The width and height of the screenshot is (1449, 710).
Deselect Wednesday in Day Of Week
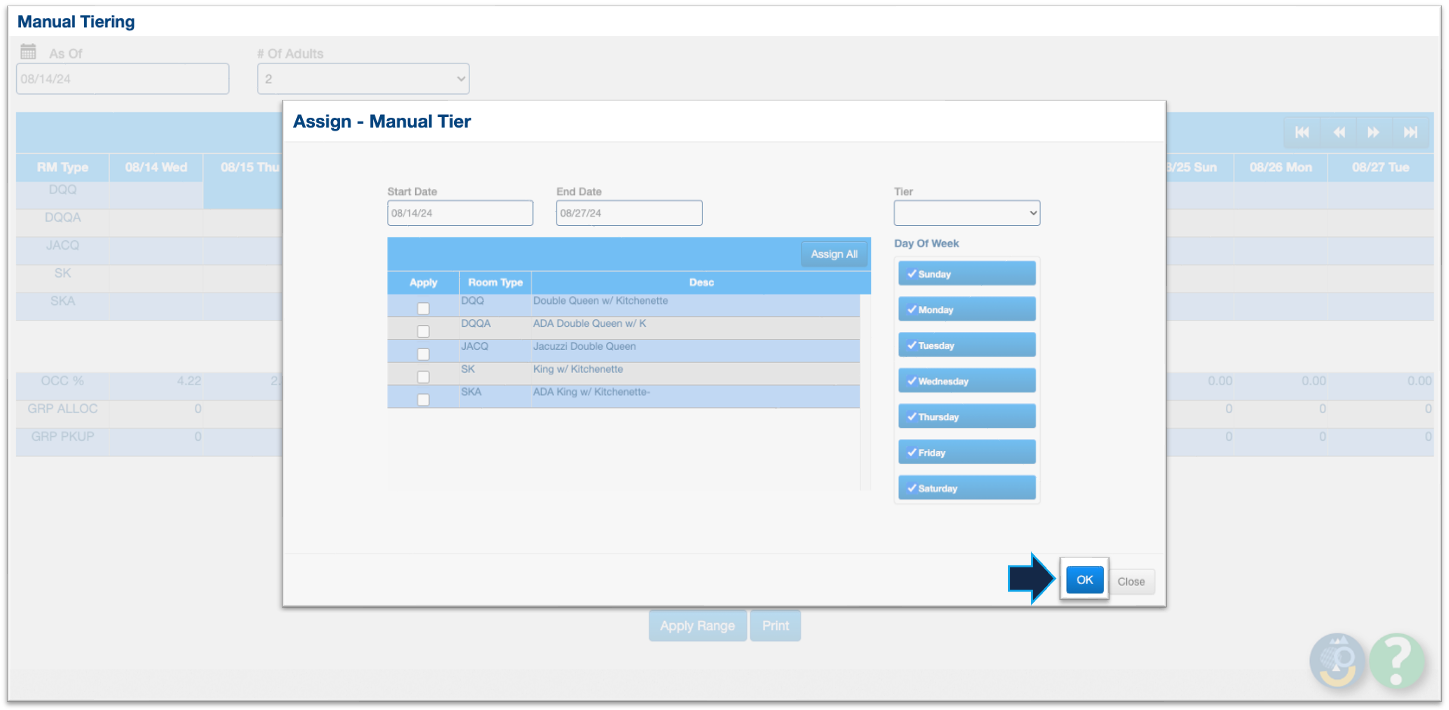[966, 381]
